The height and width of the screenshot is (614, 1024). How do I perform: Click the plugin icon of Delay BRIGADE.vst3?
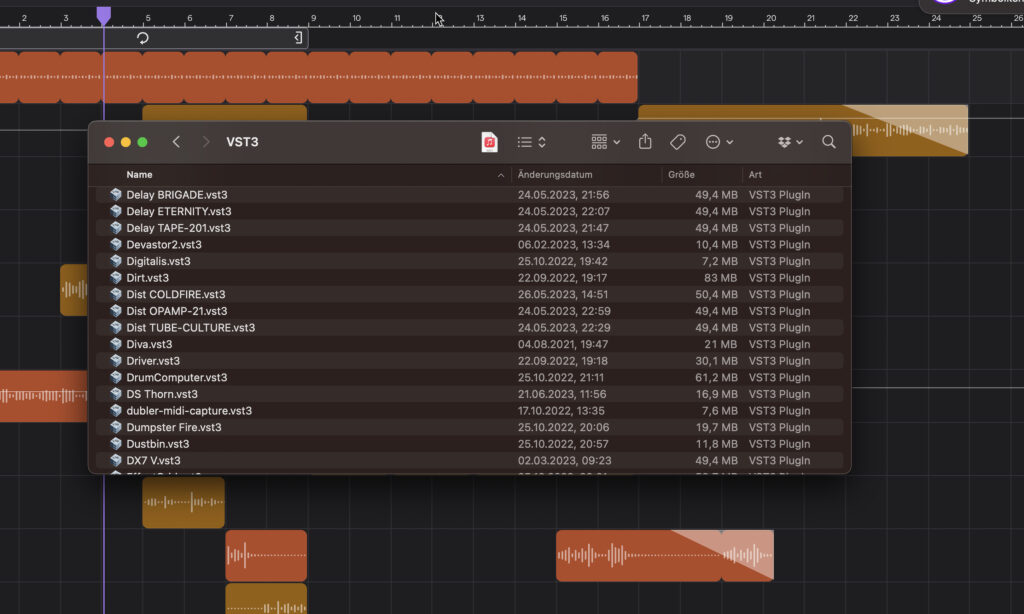(116, 195)
